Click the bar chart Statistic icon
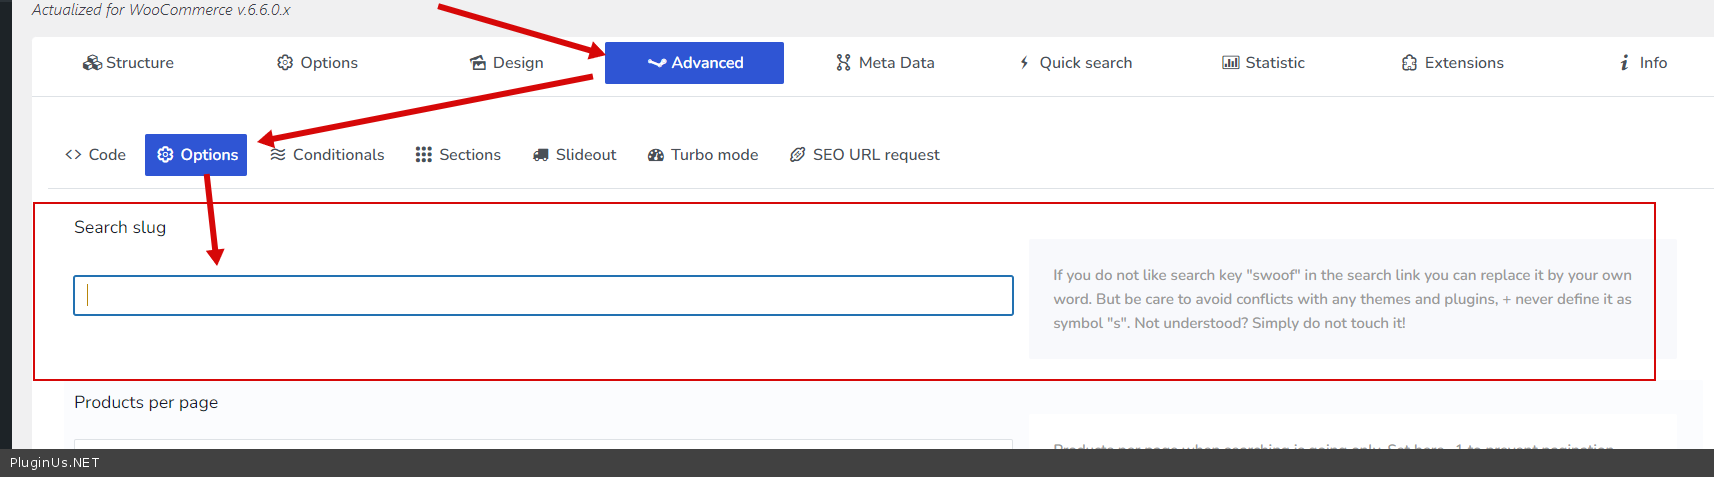The width and height of the screenshot is (1714, 477). [1230, 63]
